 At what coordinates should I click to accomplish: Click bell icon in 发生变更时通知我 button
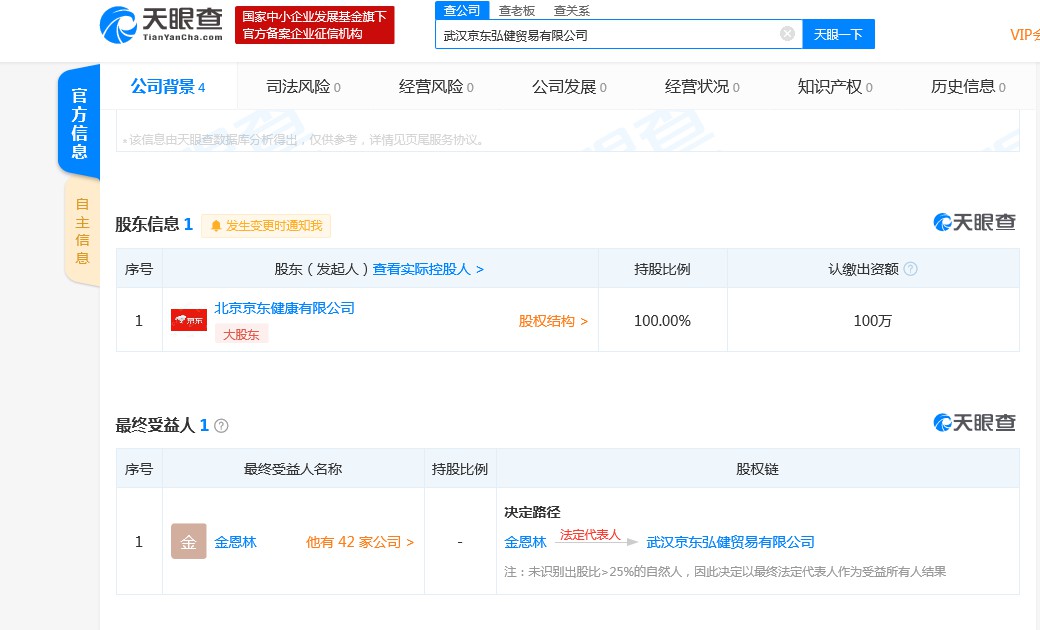click(x=216, y=226)
